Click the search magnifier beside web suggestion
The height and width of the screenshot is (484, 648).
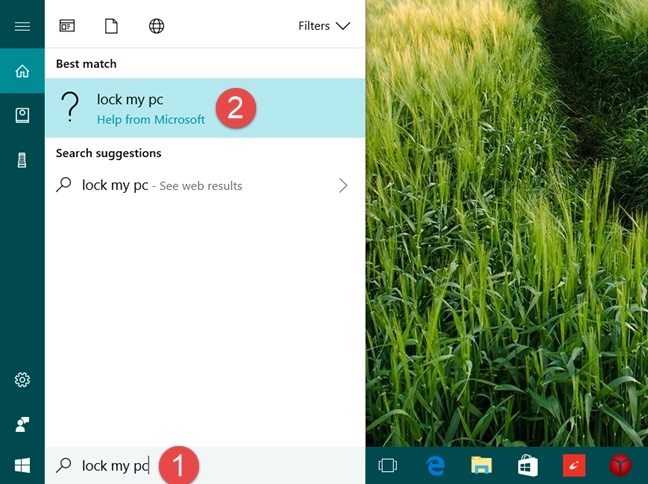(x=64, y=185)
